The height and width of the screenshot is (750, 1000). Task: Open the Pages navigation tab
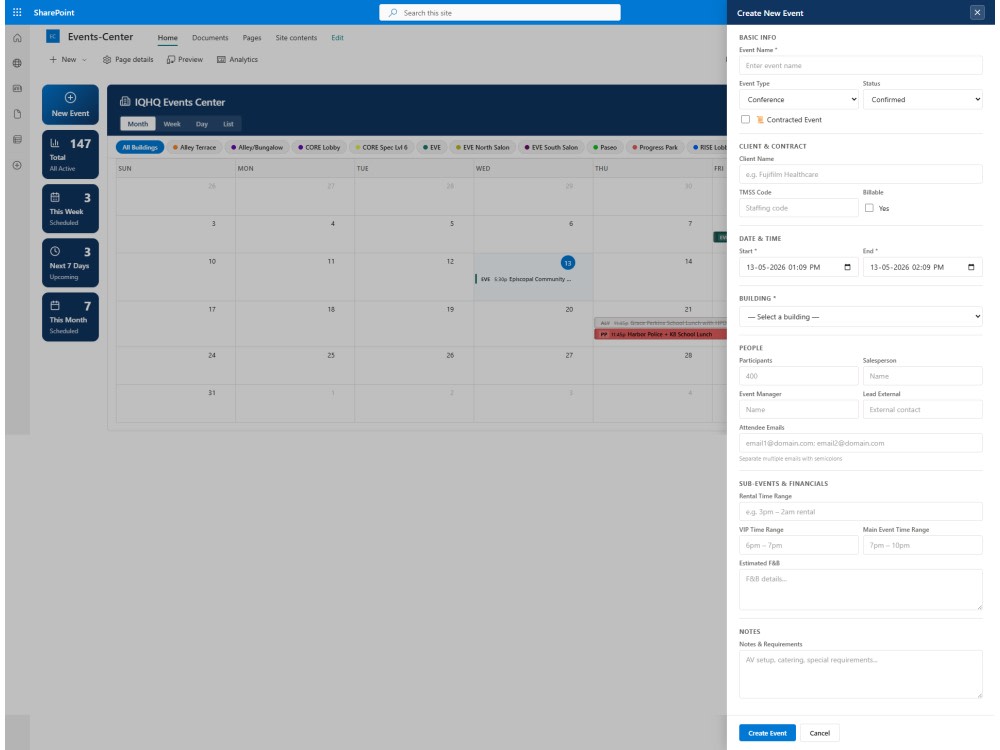click(252, 38)
